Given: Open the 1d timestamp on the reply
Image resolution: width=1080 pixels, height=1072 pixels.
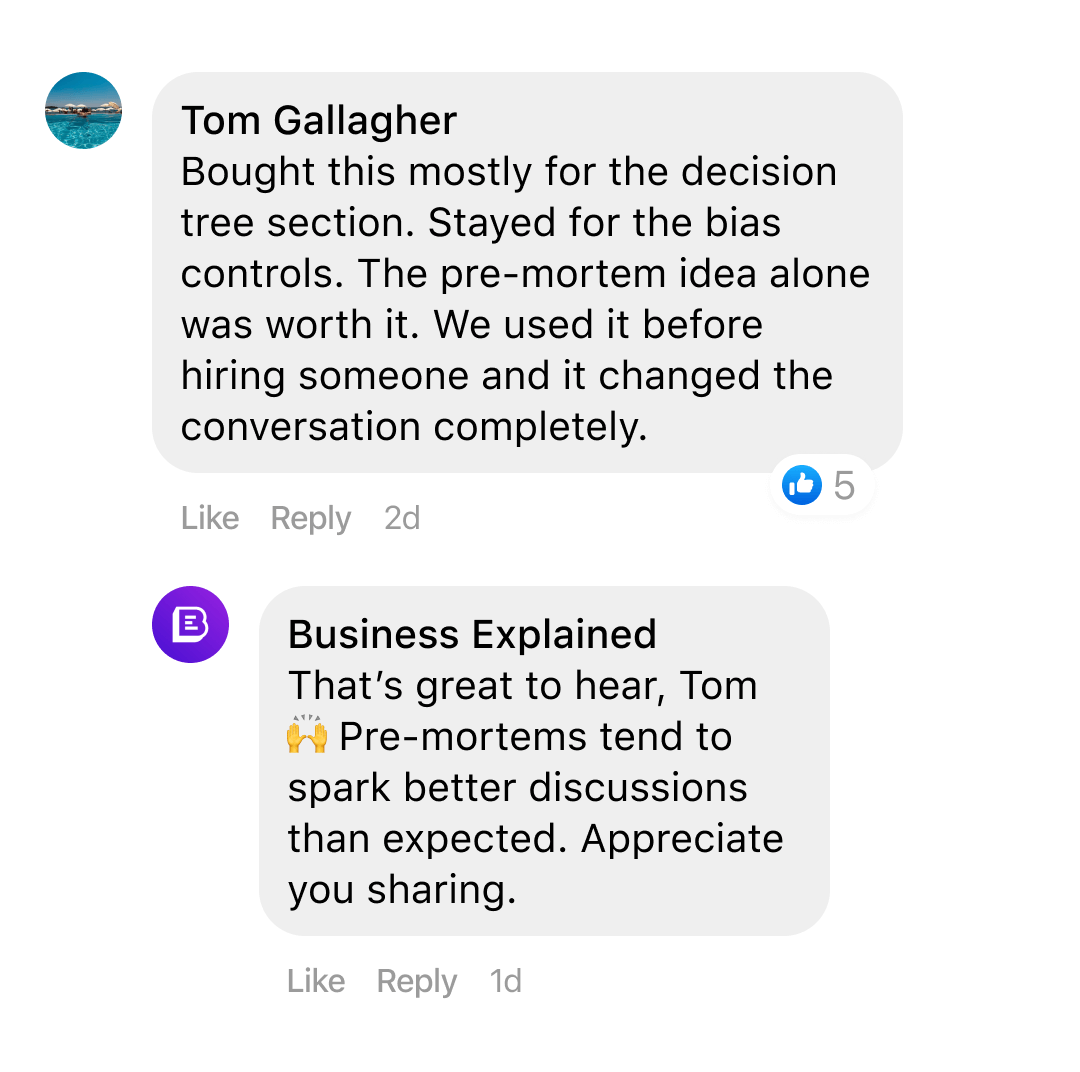Looking at the screenshot, I should (506, 981).
